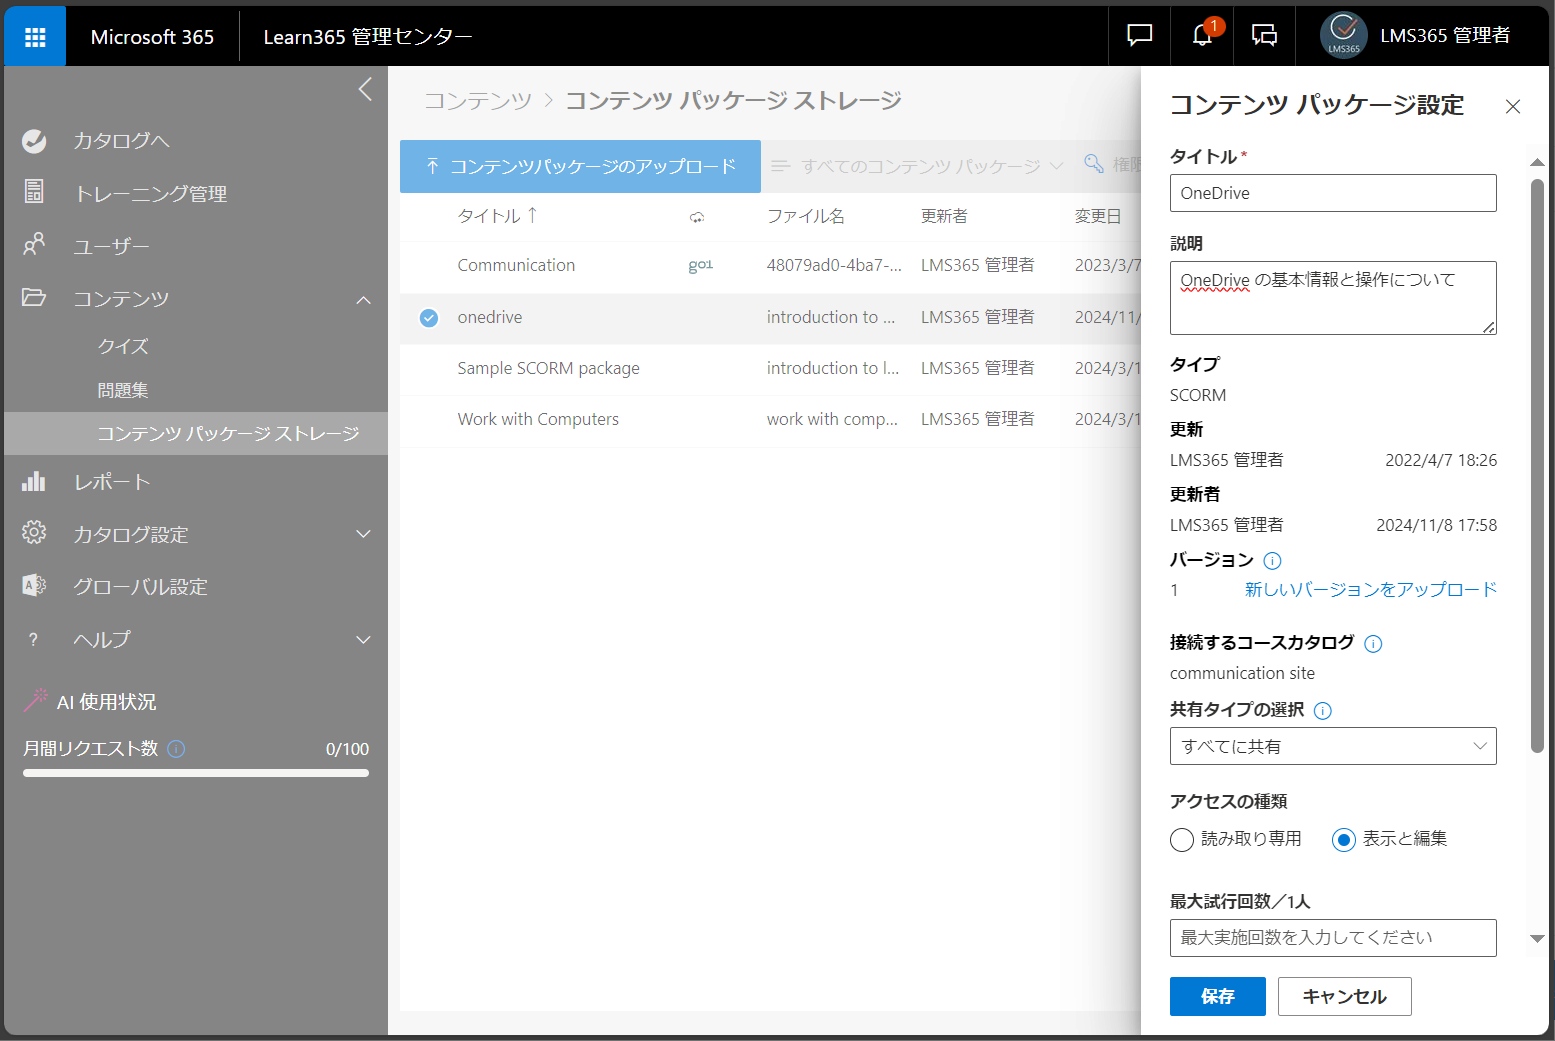Open トレーニング管理 in the navigation
Screen dimensions: 1555x1041
click(x=151, y=193)
